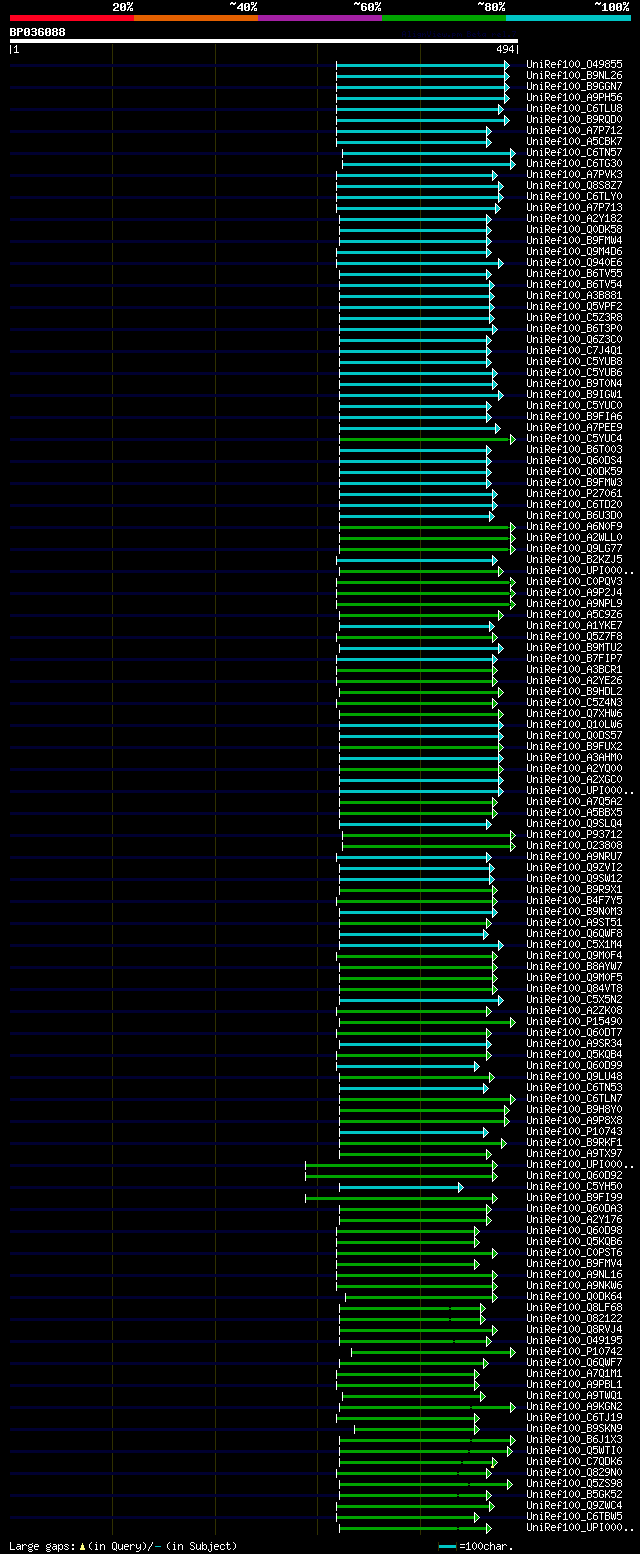
Task: Select the UniRef100_Q7XHW6 entry
Action: coord(575,713)
